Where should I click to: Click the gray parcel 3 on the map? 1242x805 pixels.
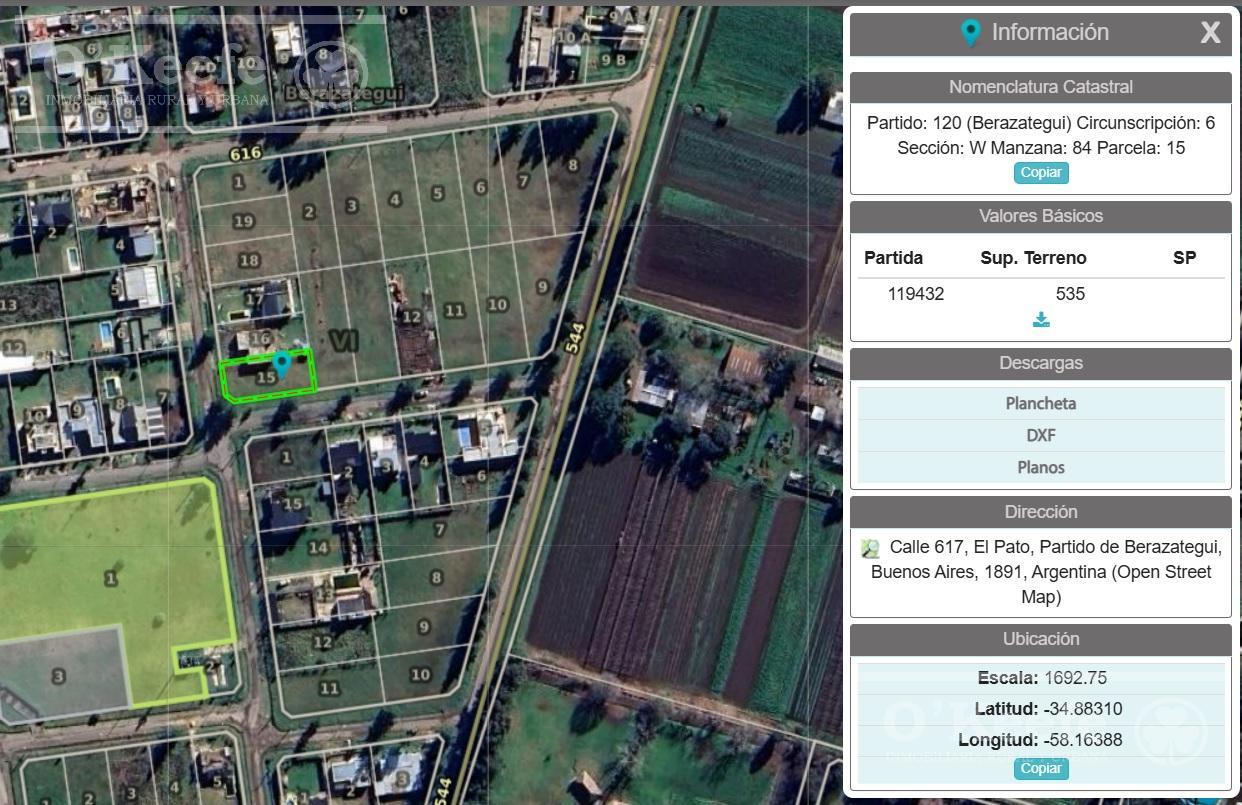(58, 675)
